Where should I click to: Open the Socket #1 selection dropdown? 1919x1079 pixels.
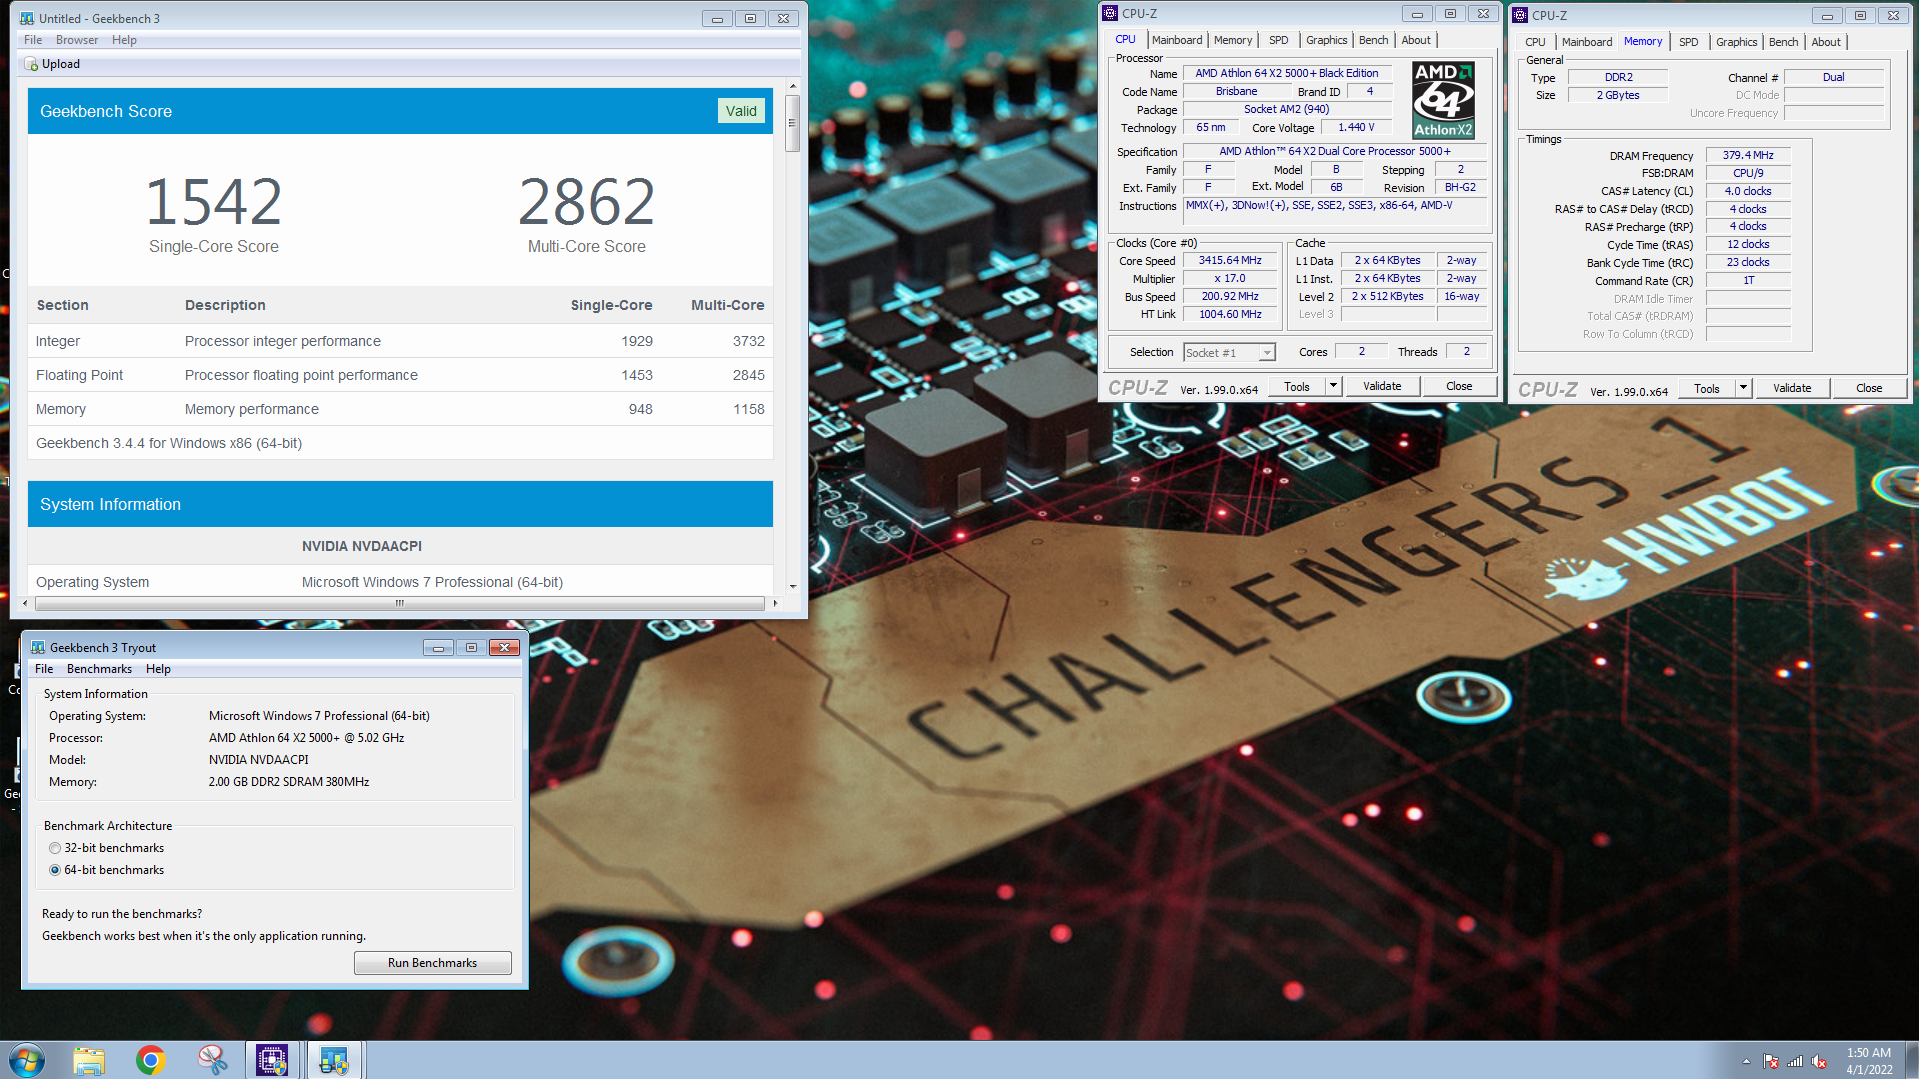pos(1267,353)
